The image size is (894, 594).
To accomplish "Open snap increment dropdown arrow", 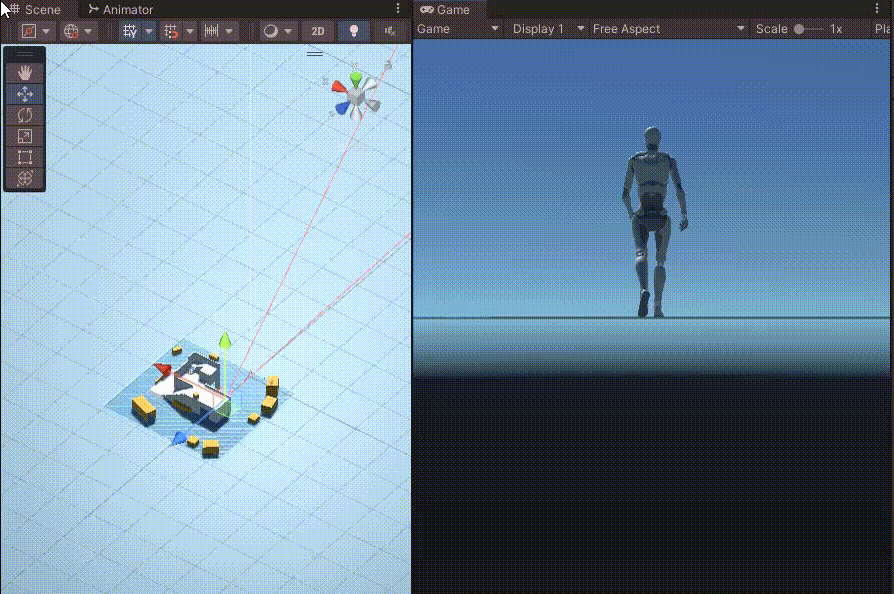I will [x=229, y=31].
